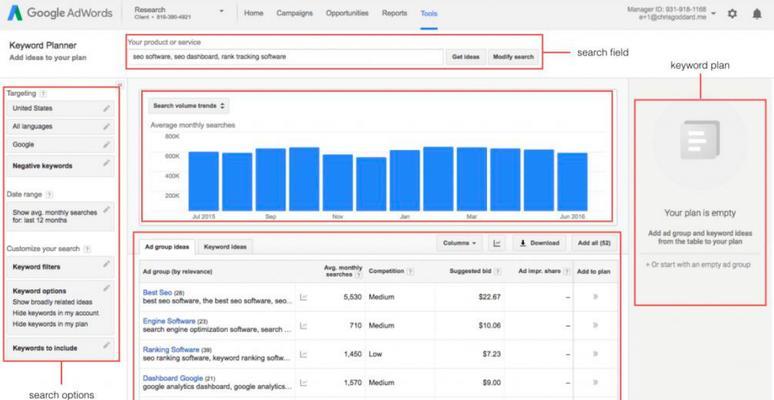Toggle the chart view icon beside Columns
The image size is (774, 400).
click(x=497, y=243)
